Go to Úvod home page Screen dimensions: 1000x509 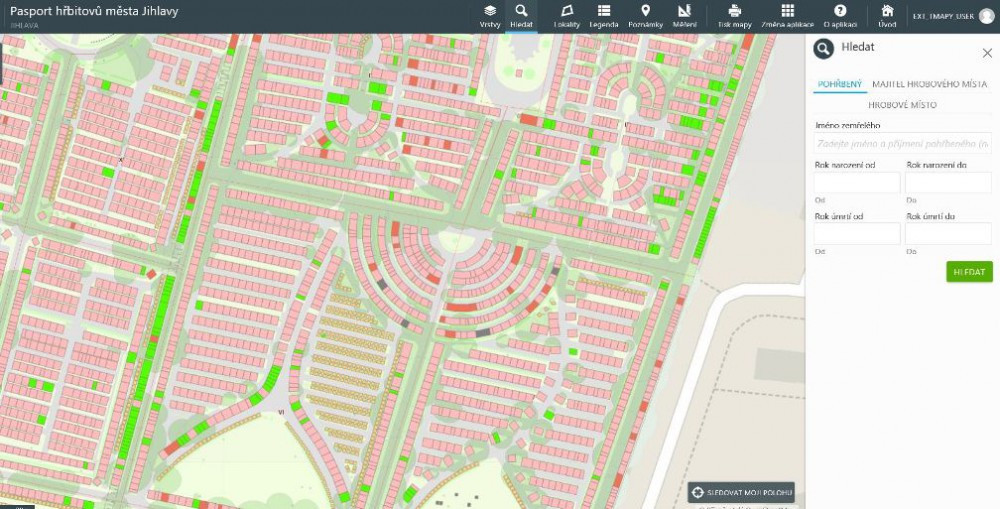point(887,15)
